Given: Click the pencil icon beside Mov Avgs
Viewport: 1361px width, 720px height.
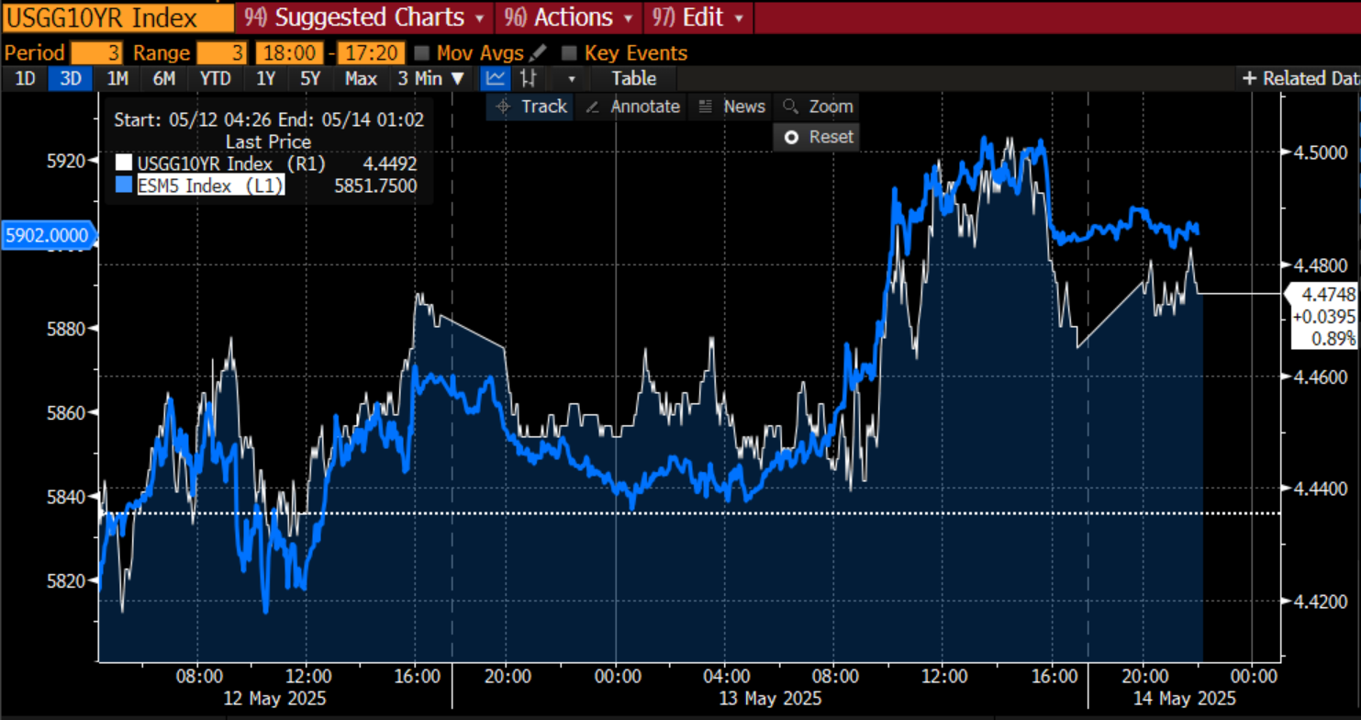Looking at the screenshot, I should 539,53.
